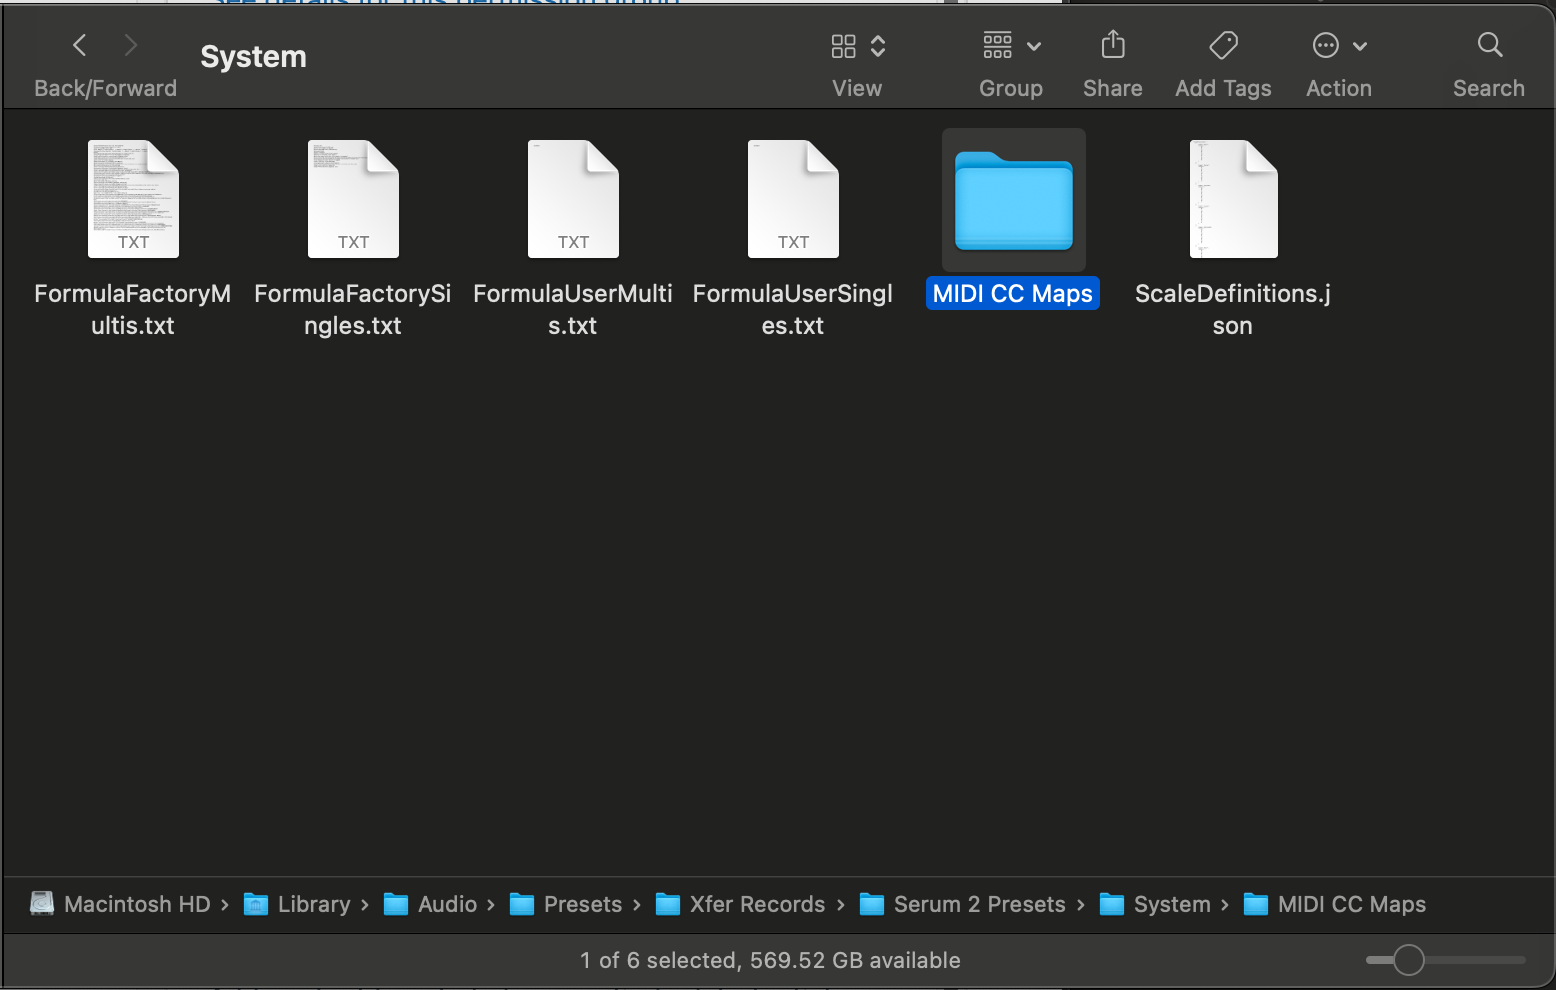Click the Add Tags icon
This screenshot has width=1556, height=990.
click(1223, 45)
